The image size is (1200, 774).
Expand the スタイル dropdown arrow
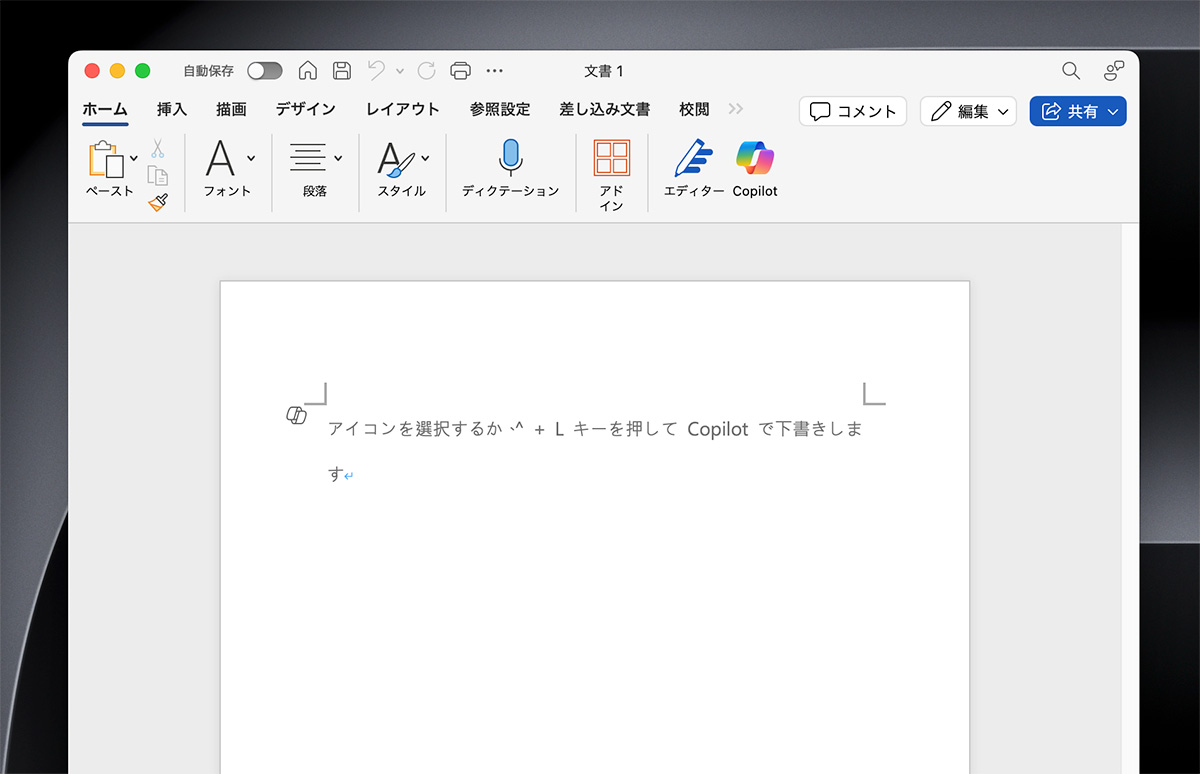(425, 158)
